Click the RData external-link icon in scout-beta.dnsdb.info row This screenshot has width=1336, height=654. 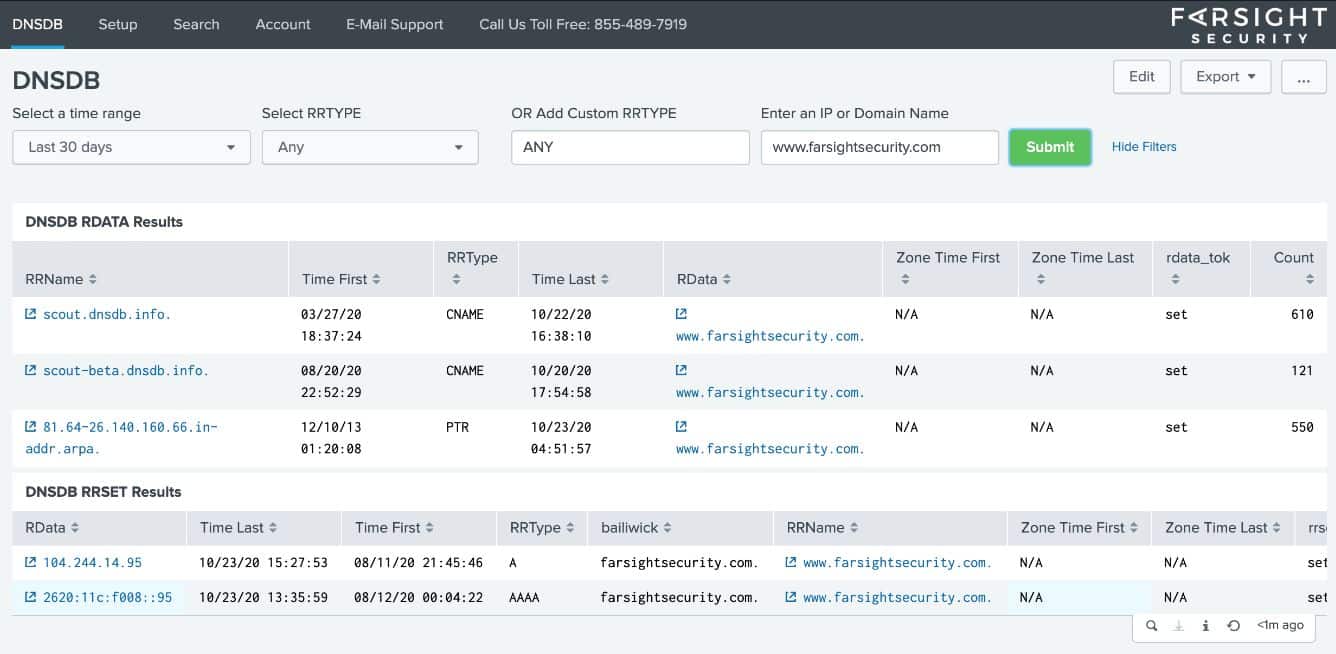pyautogui.click(x=681, y=370)
